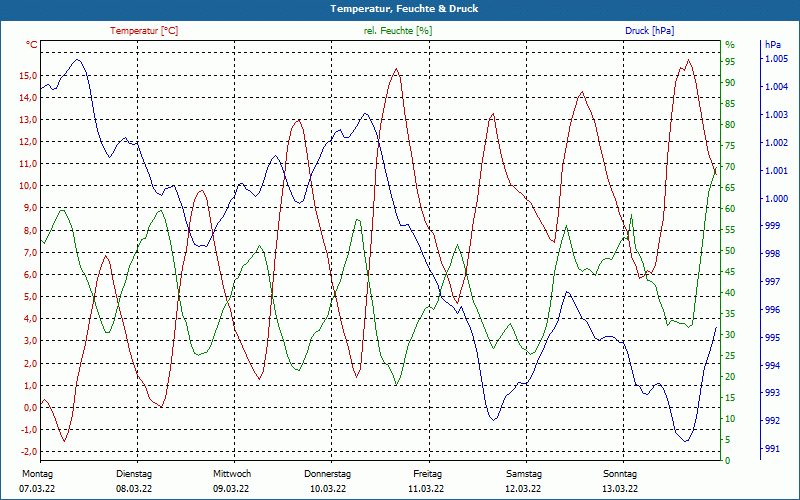
Task: Click the date '13.03.22' on the time axis
Action: pyautogui.click(x=620, y=489)
